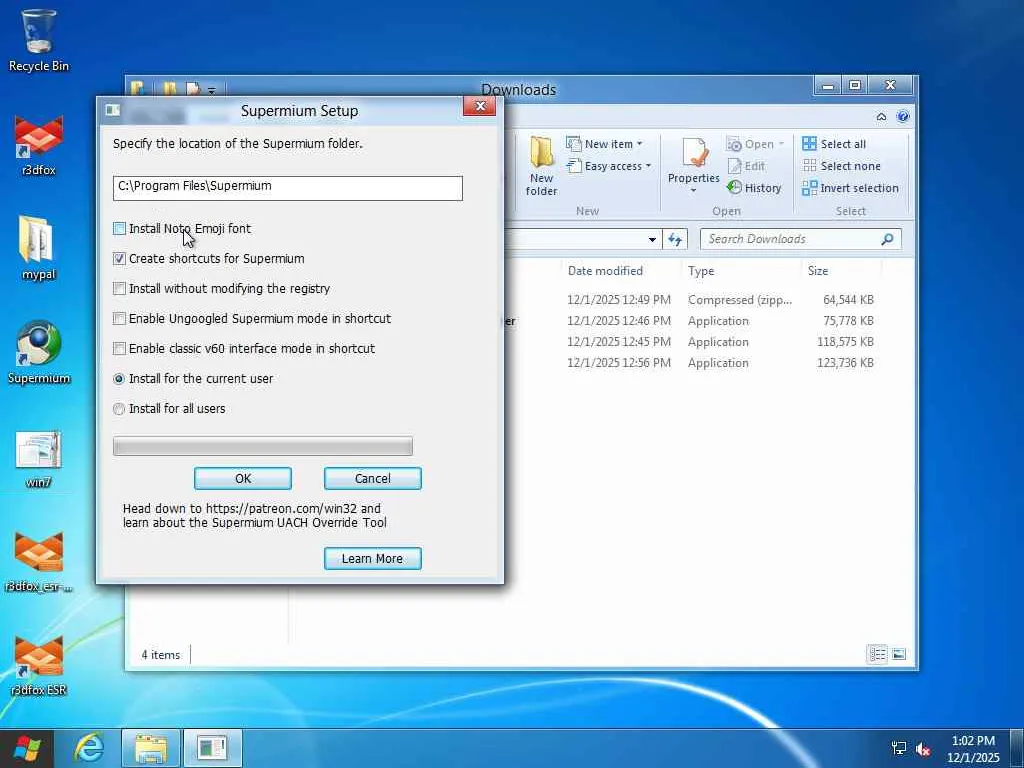Image resolution: width=1024 pixels, height=768 pixels.
Task: Open the New item dropdown
Action: 604,144
